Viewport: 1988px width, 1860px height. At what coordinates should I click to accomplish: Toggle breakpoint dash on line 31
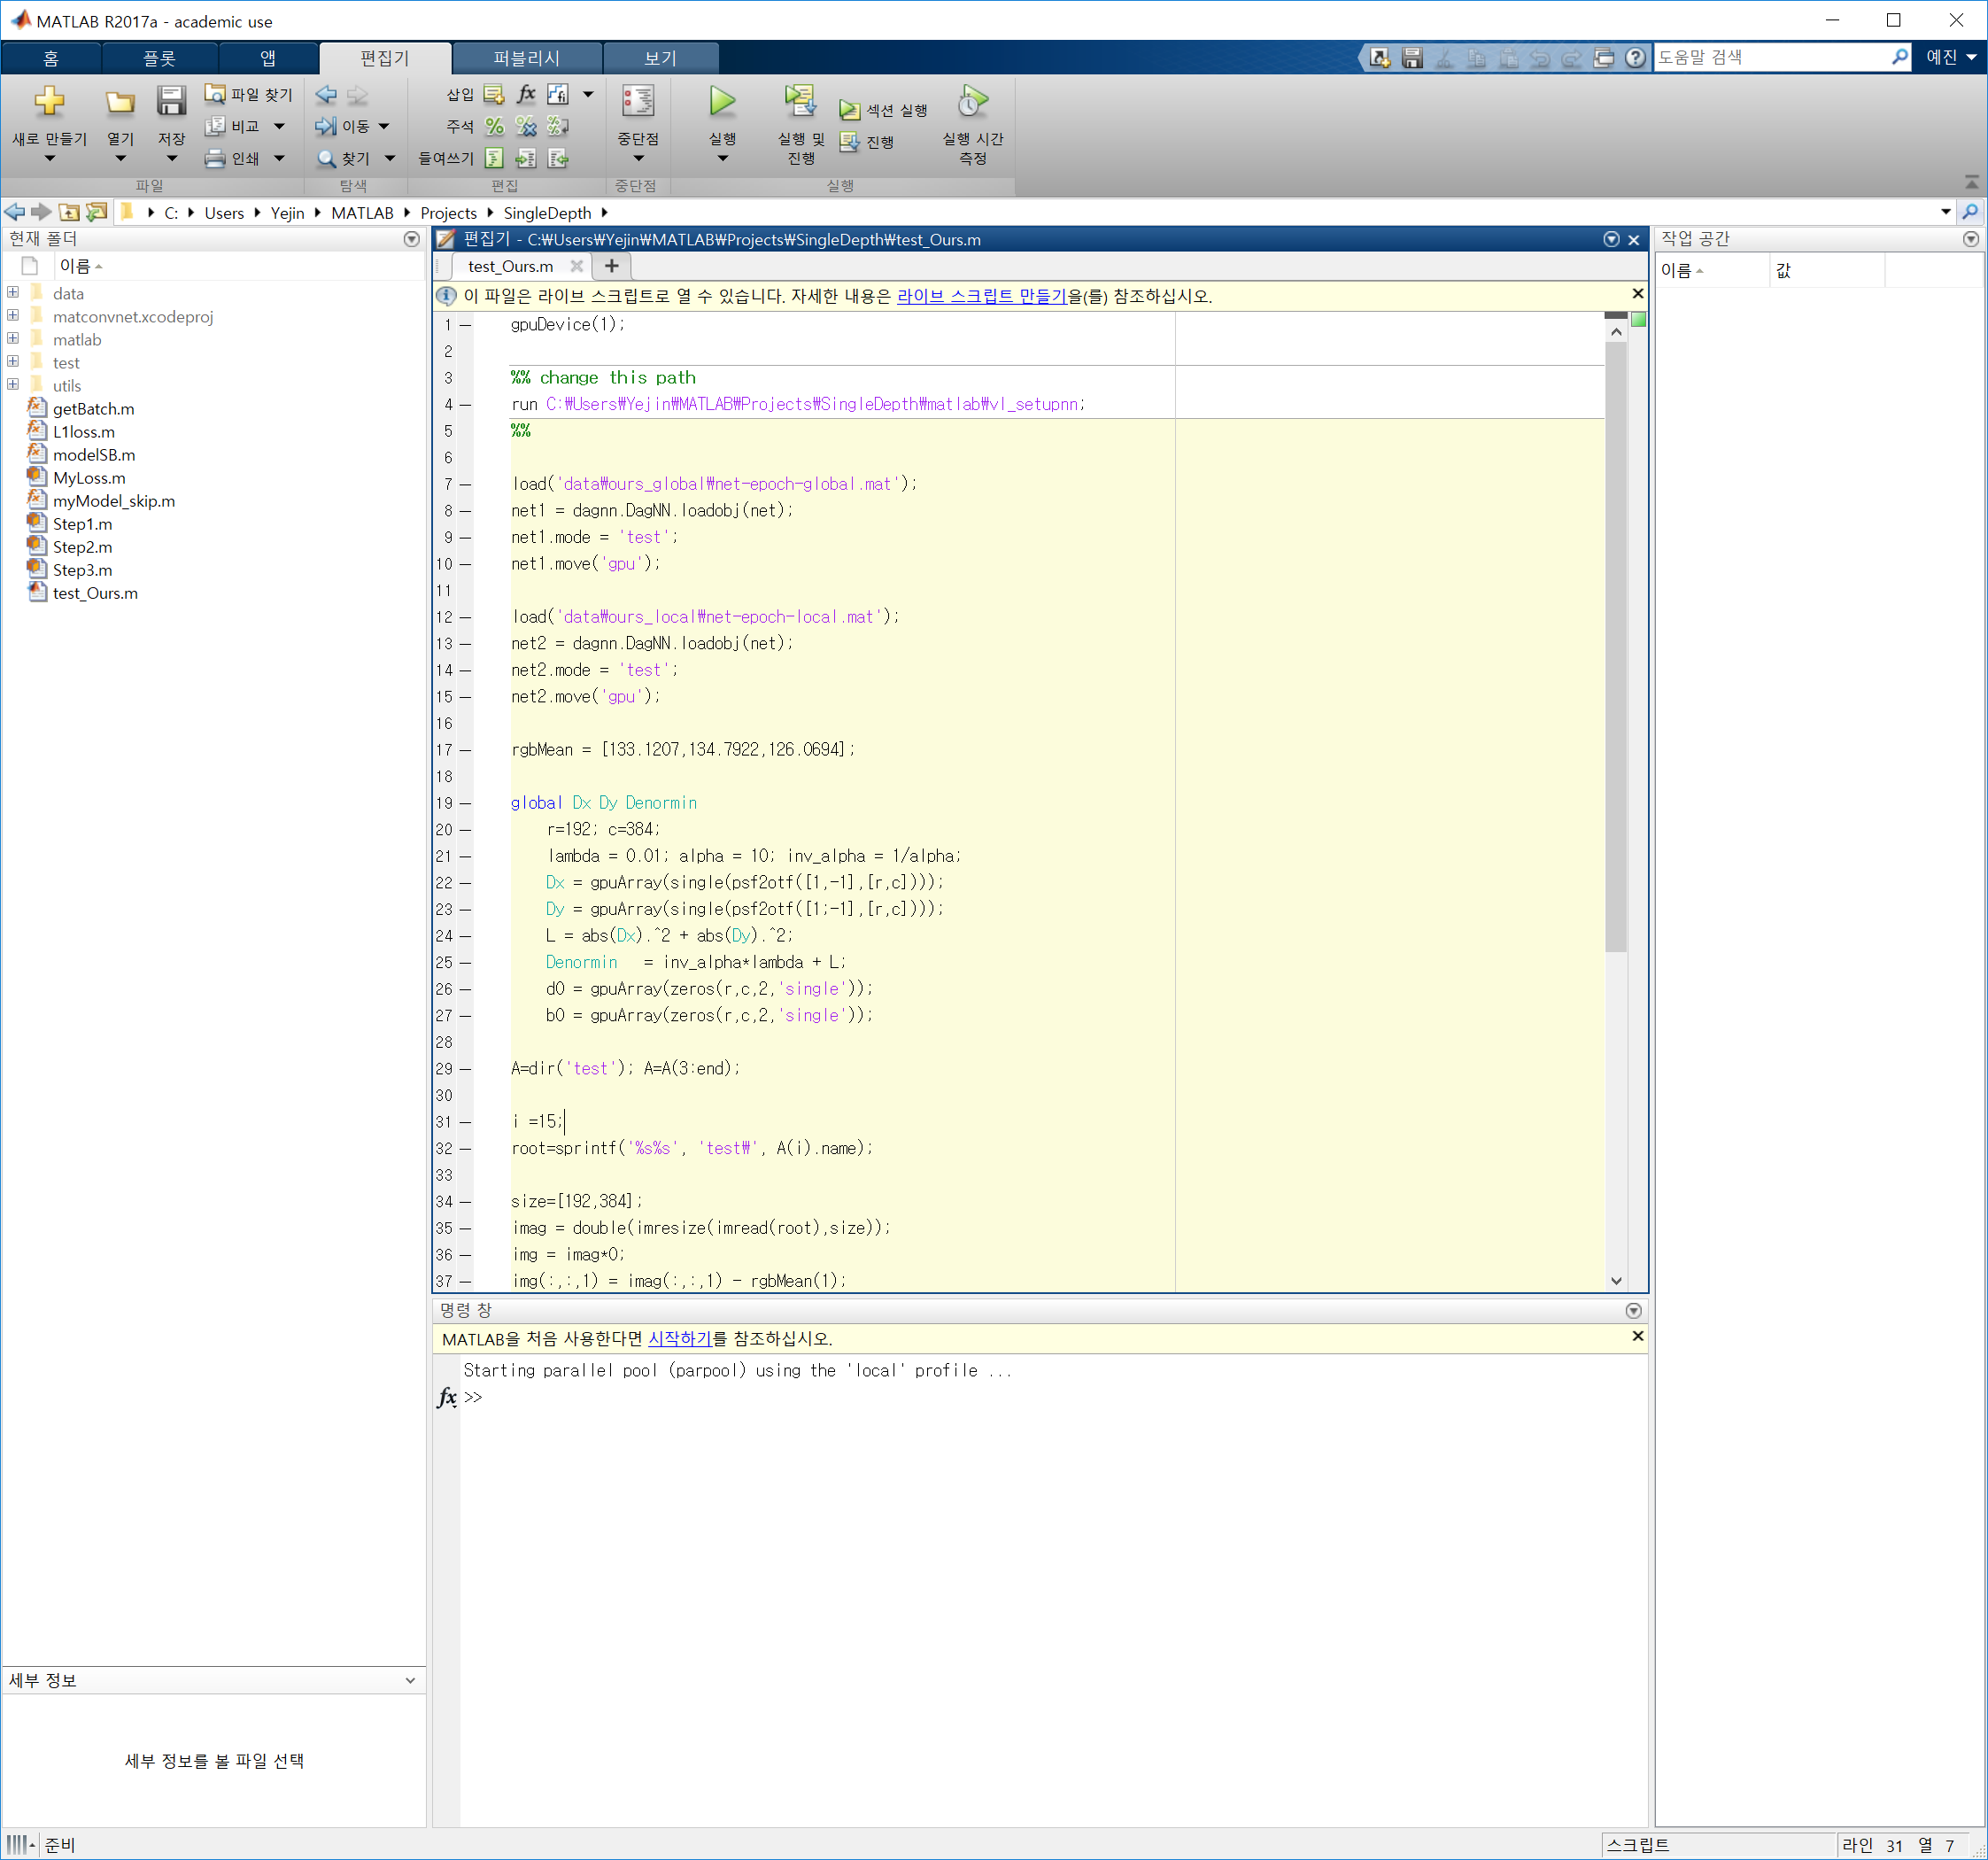[465, 1122]
